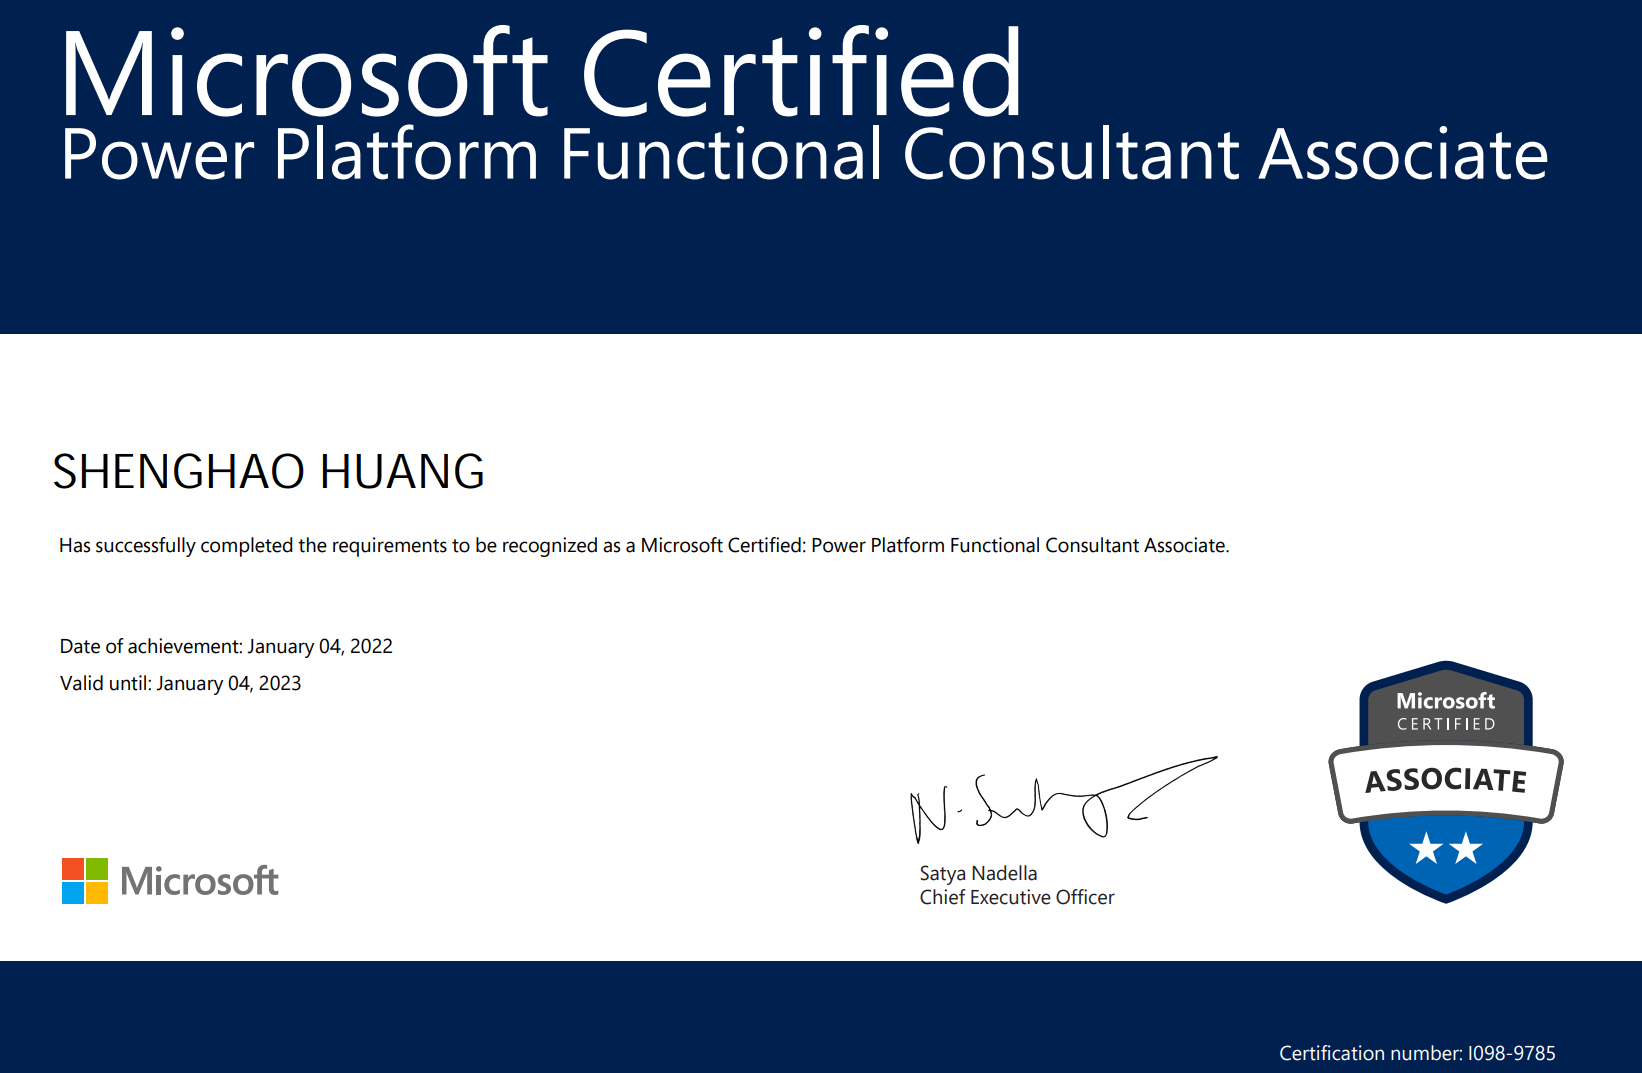Select the Chief Executive Officer text
Image resolution: width=1642 pixels, height=1073 pixels.
[x=1017, y=897]
